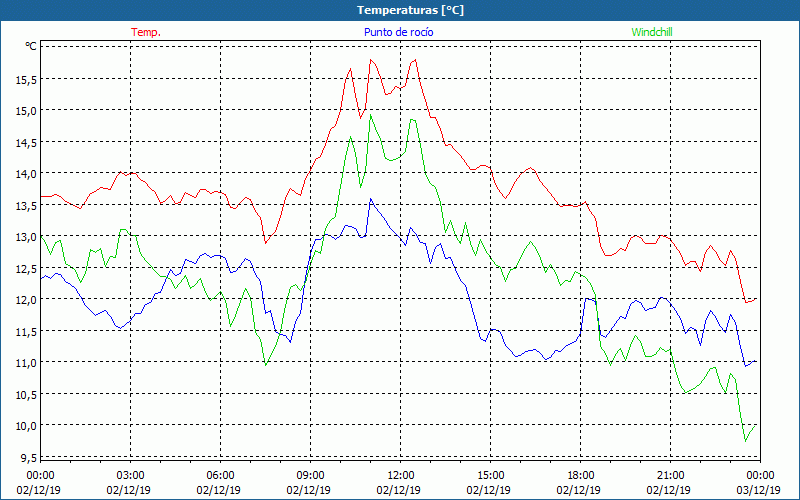Click the 14,0 y-axis value
The width and height of the screenshot is (800, 500).
click(x=26, y=174)
